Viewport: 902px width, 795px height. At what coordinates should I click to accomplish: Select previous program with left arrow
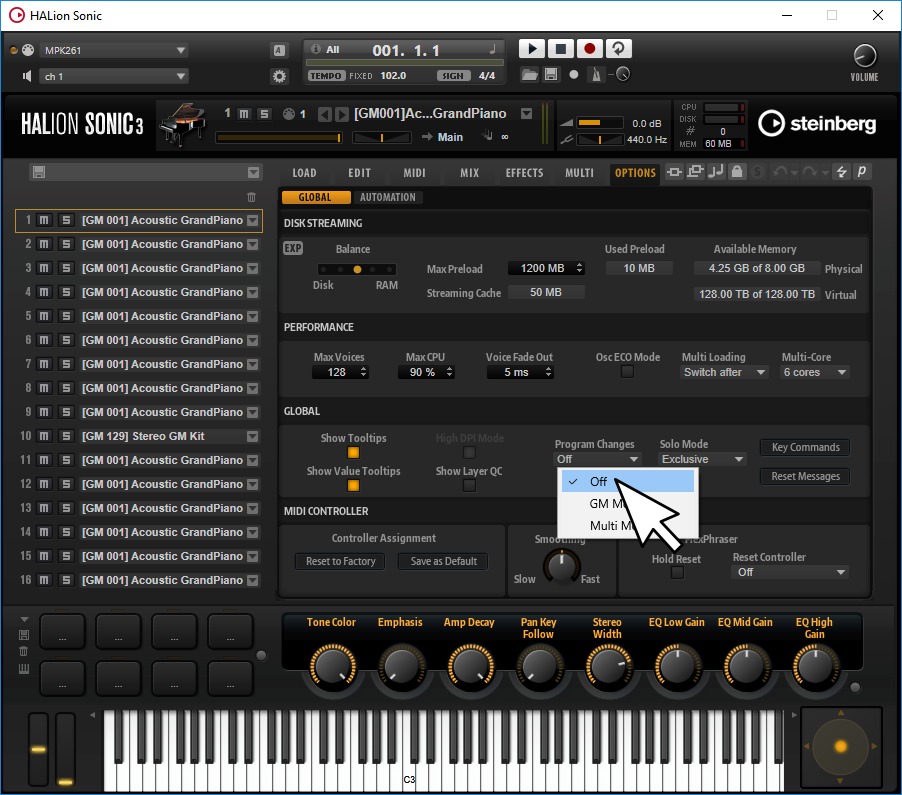coord(324,114)
